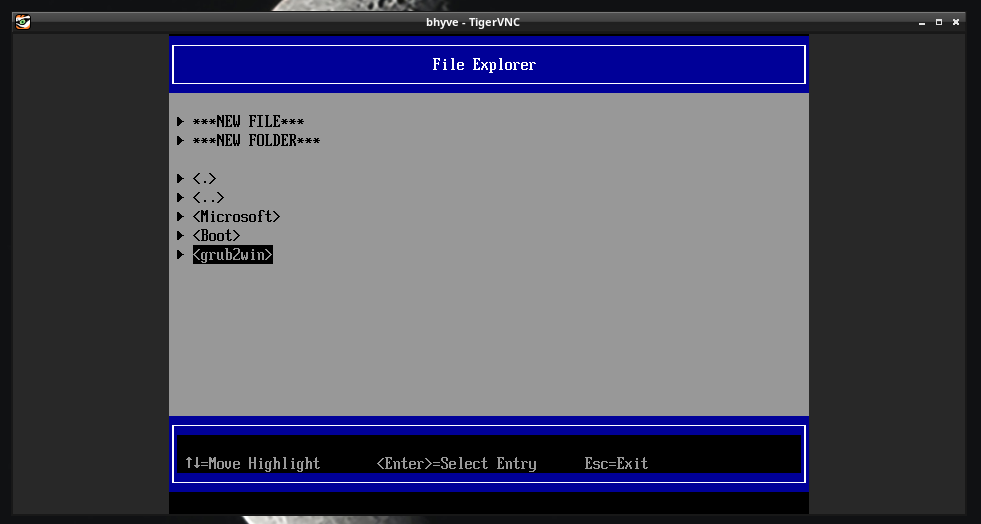
Task: Click the arrow beside <grub2win> folder
Action: (x=181, y=255)
